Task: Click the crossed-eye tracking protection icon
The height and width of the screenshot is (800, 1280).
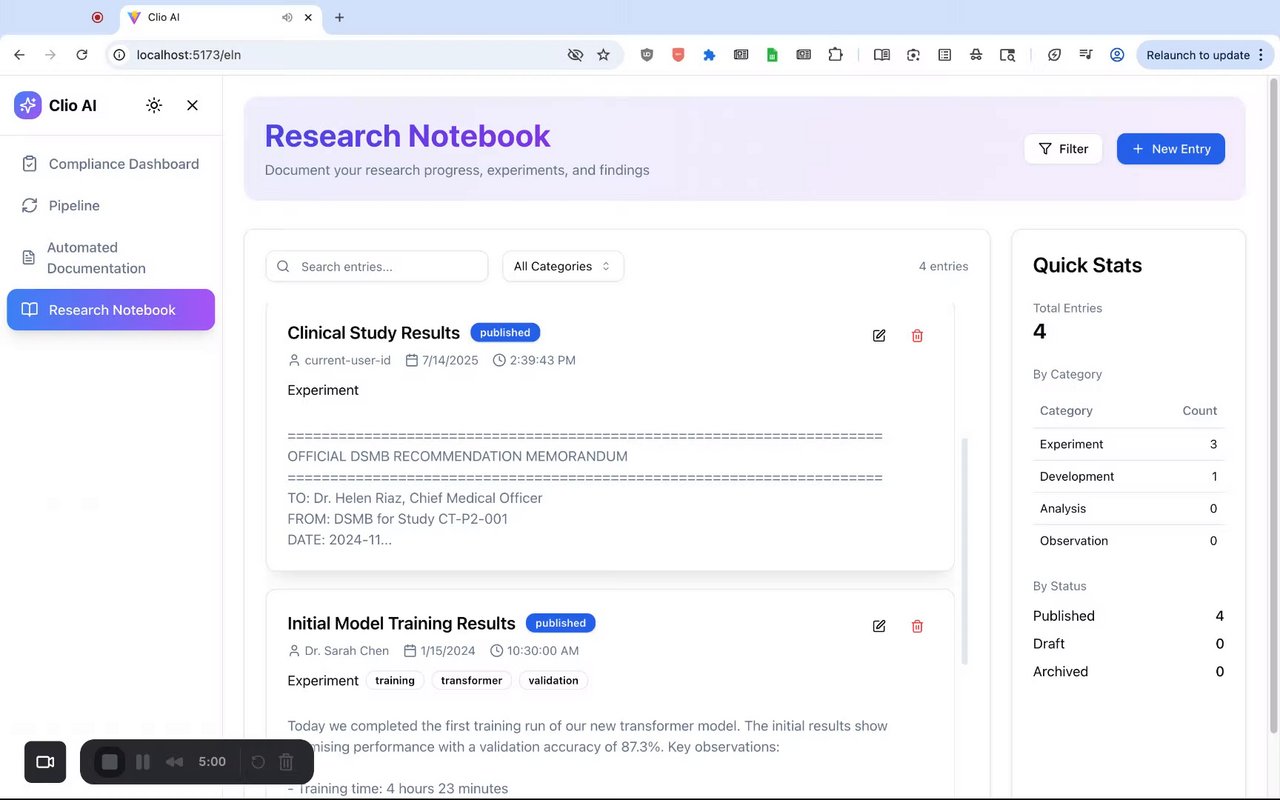Action: point(575,55)
